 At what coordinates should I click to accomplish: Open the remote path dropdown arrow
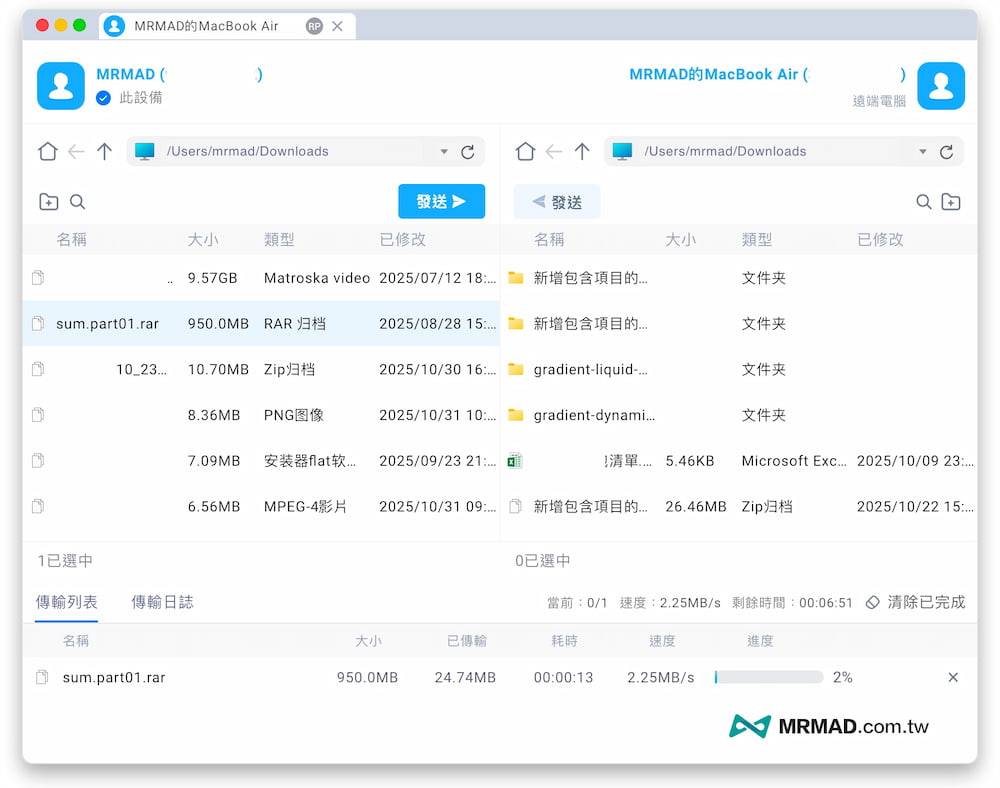pyautogui.click(x=922, y=151)
